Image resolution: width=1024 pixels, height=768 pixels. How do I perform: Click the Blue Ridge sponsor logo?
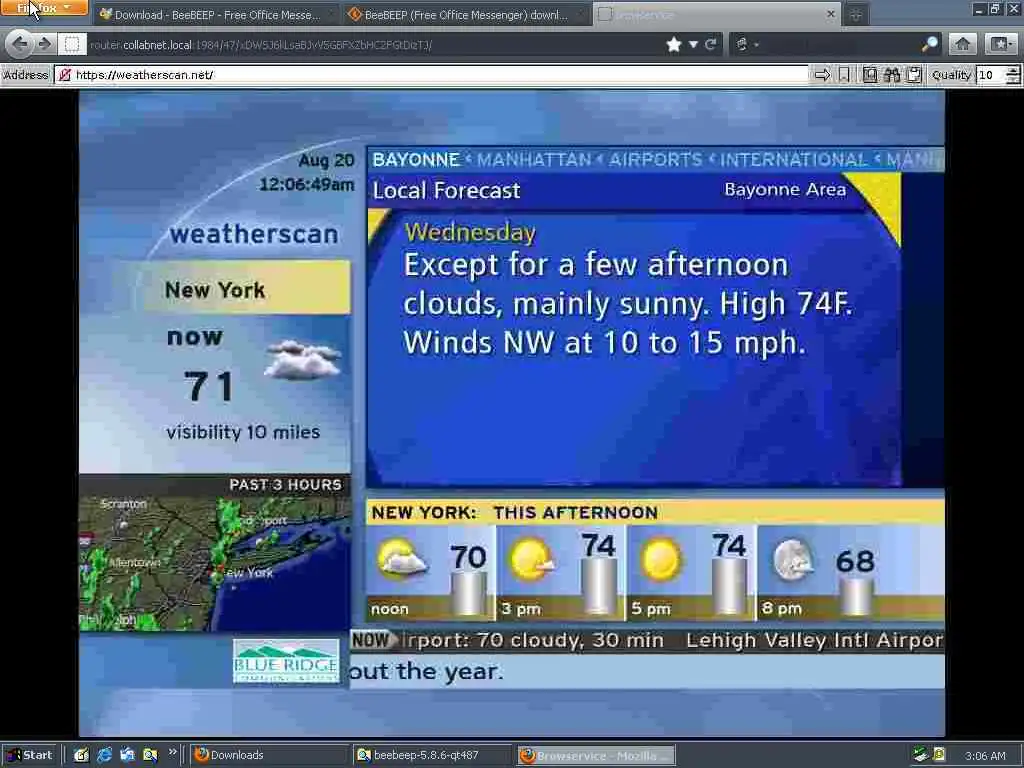tap(286, 661)
